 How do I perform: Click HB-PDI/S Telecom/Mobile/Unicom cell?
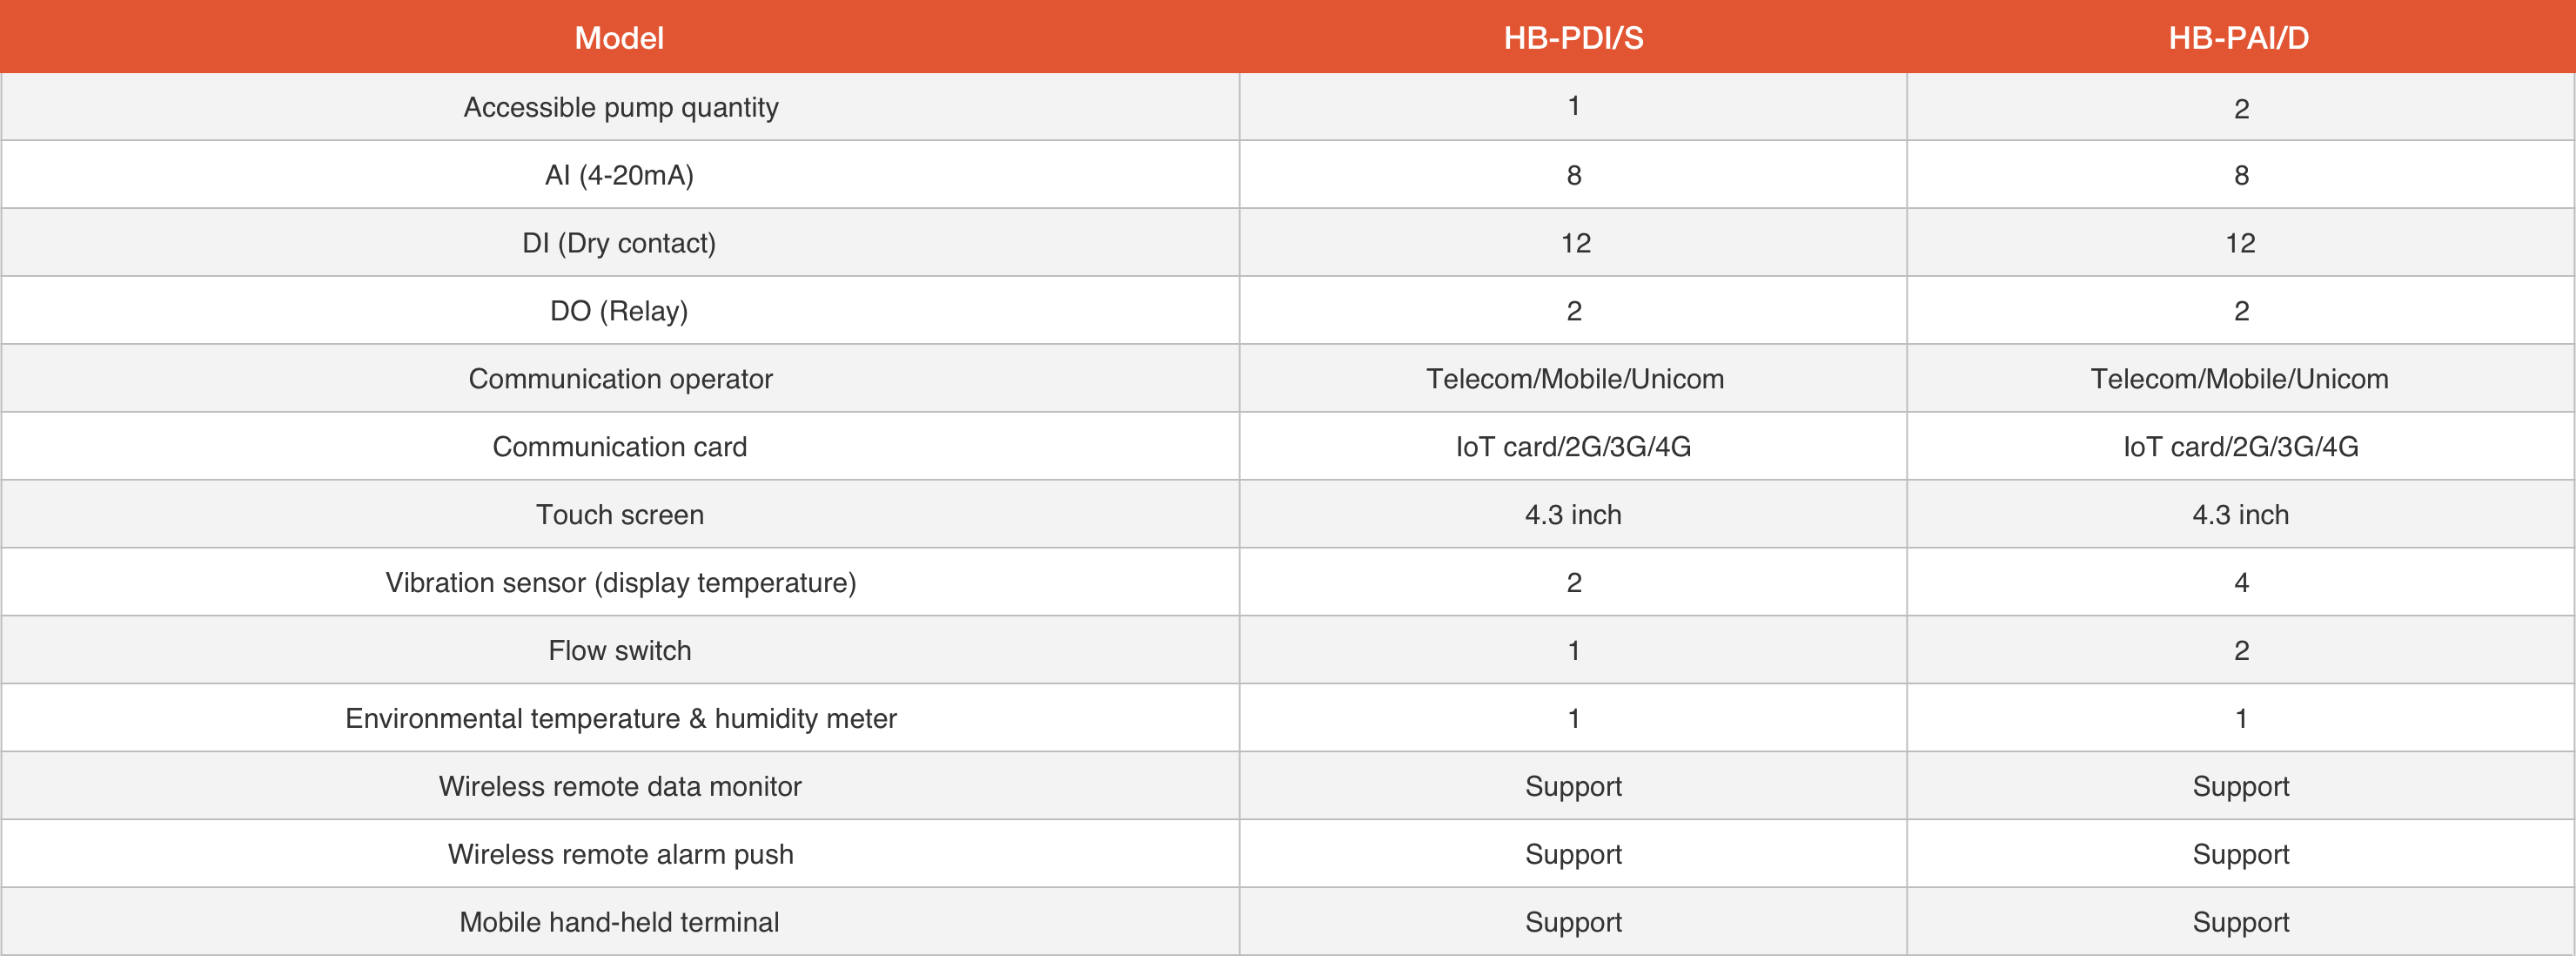1574,379
